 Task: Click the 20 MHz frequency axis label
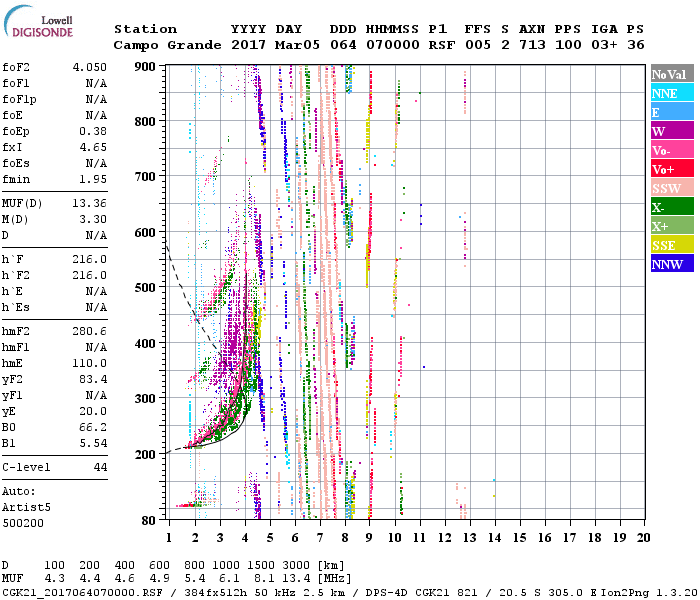coord(643,538)
